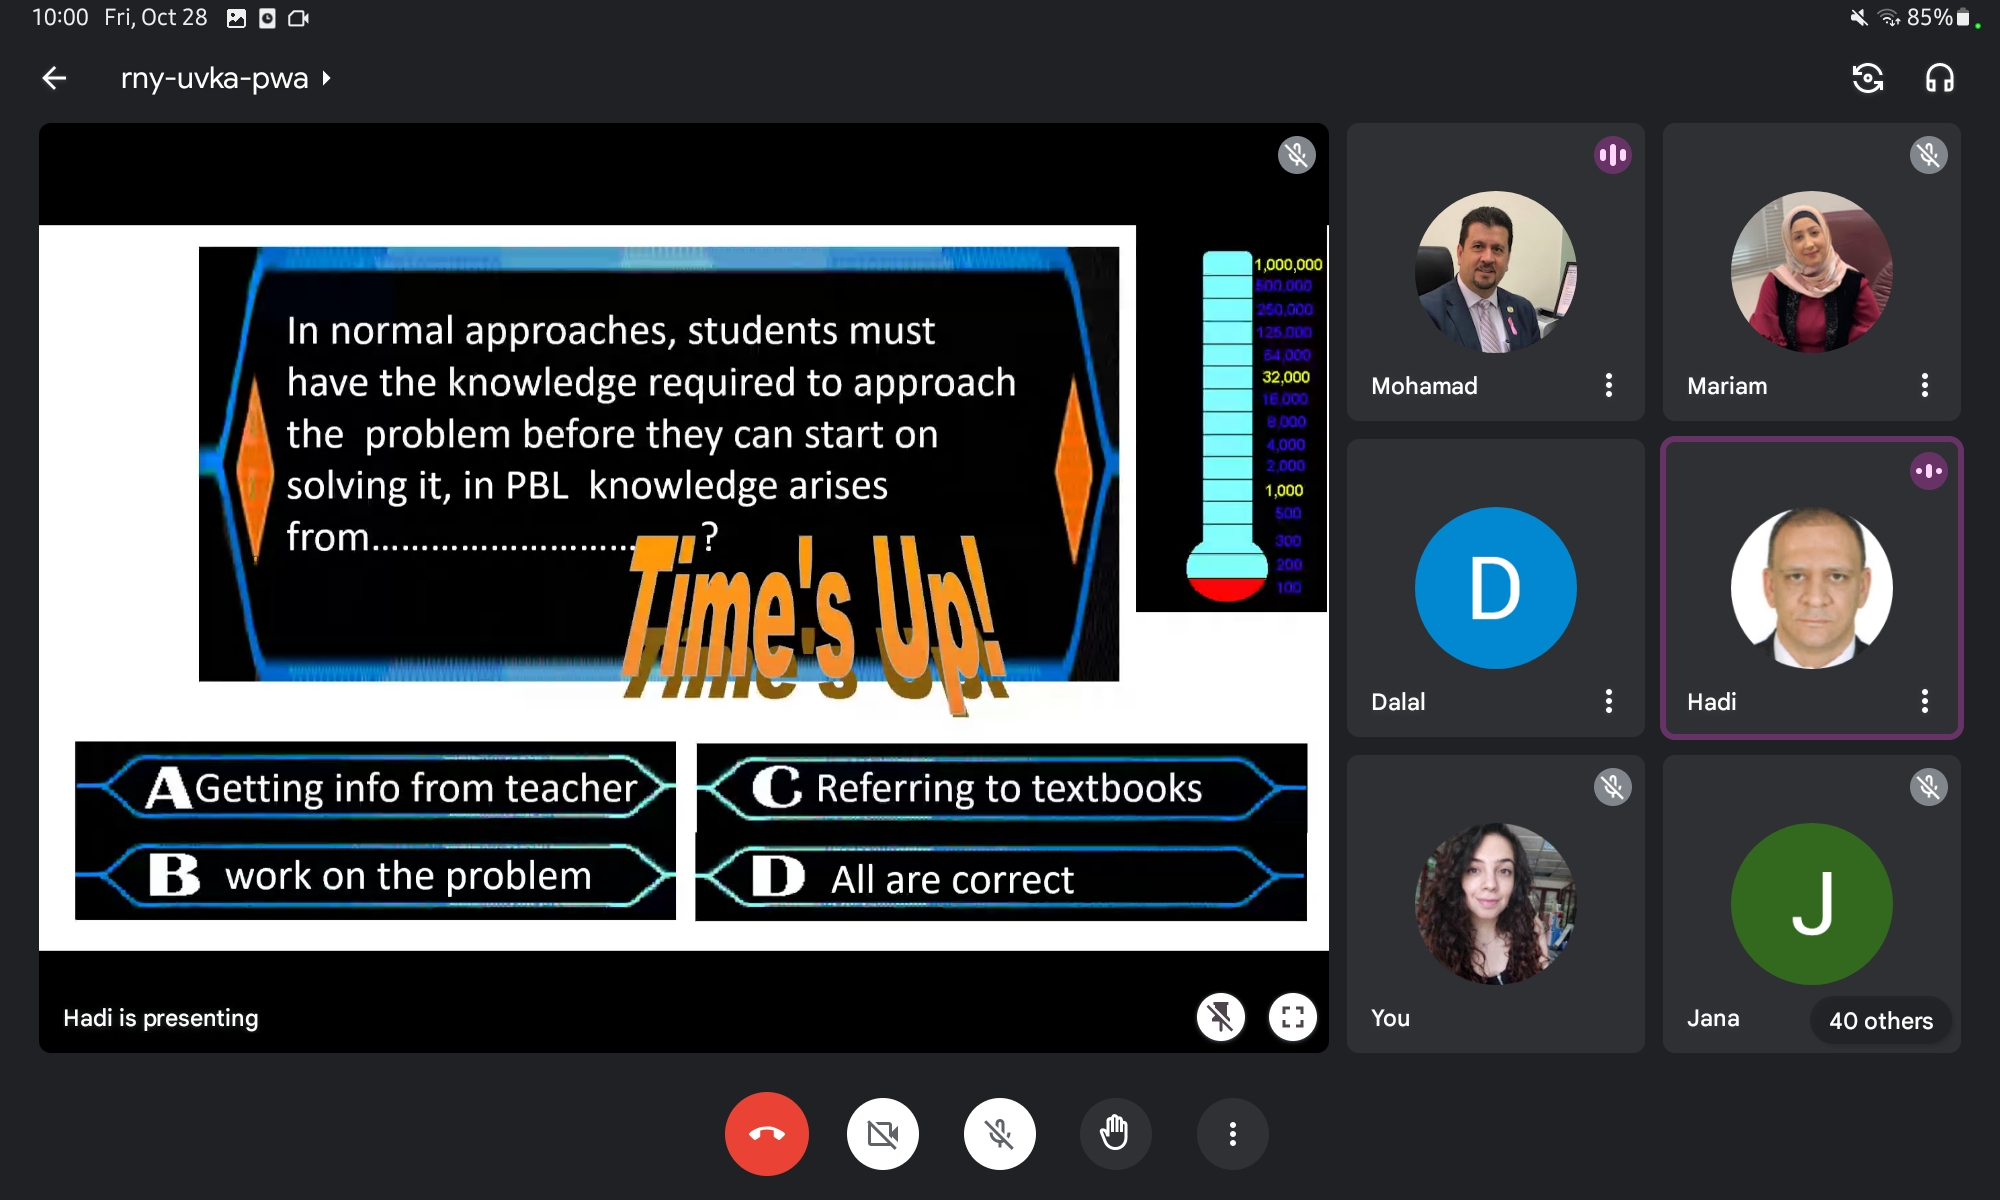Expand meeting details next to rny-uvka-pwa
This screenshot has width=2000, height=1200.
click(326, 78)
